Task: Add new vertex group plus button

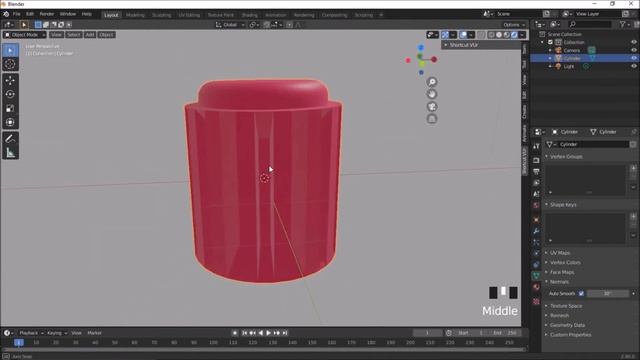Action: coord(633,168)
